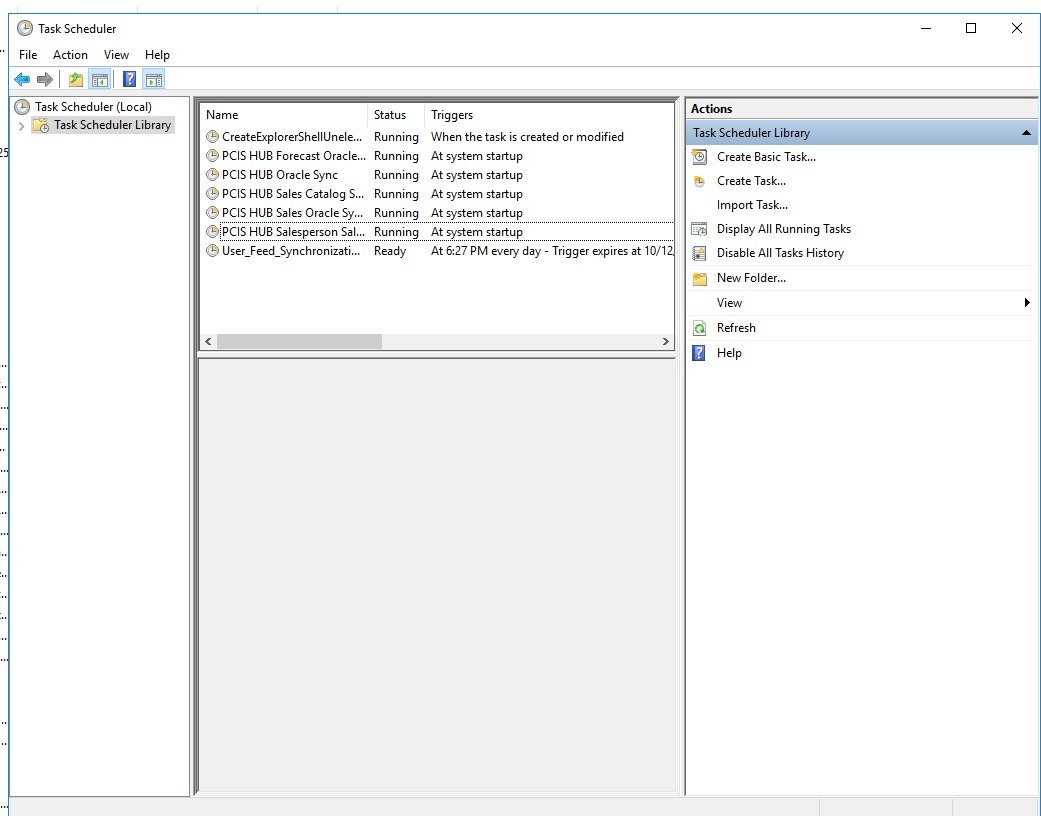Click the PCIS HUB Oracle Sync task icon

coord(212,175)
